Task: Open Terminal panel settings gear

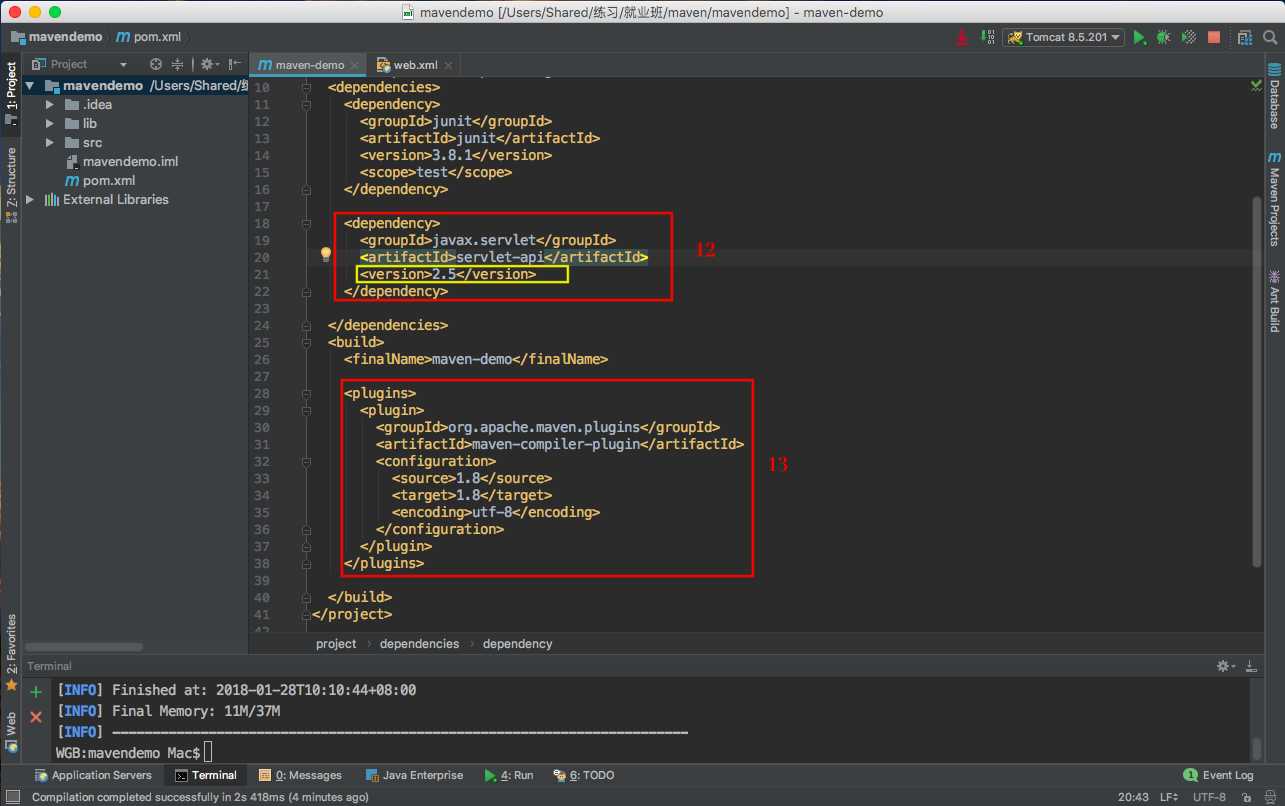Action: click(x=1224, y=666)
